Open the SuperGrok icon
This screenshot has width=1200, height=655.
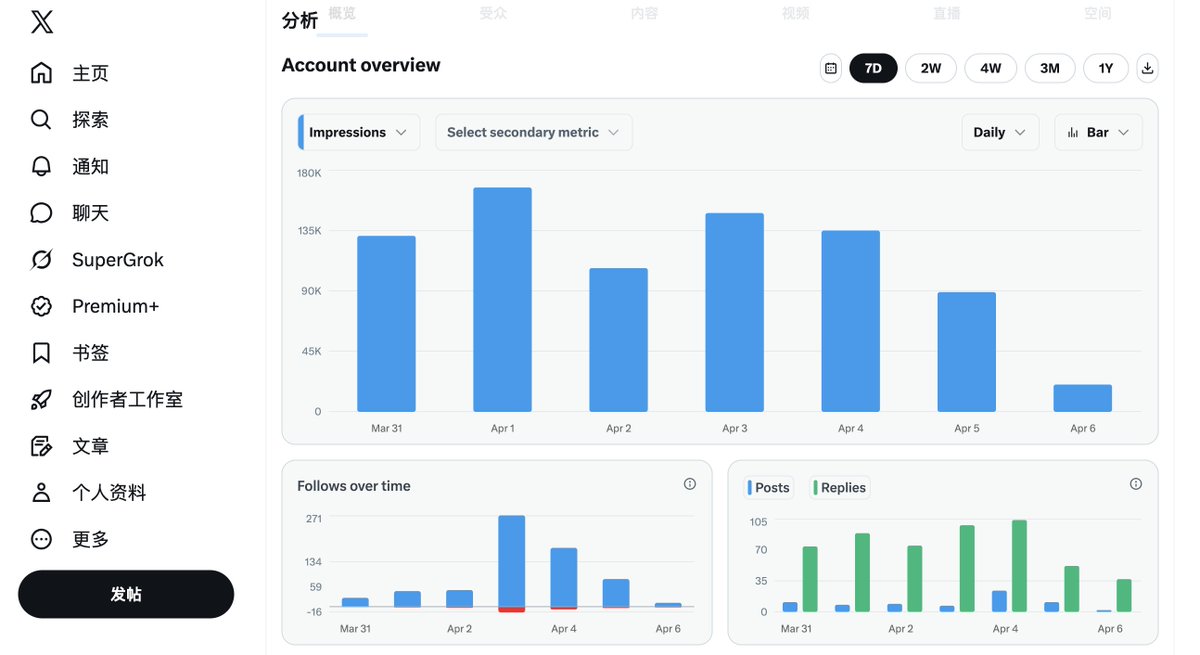41,260
